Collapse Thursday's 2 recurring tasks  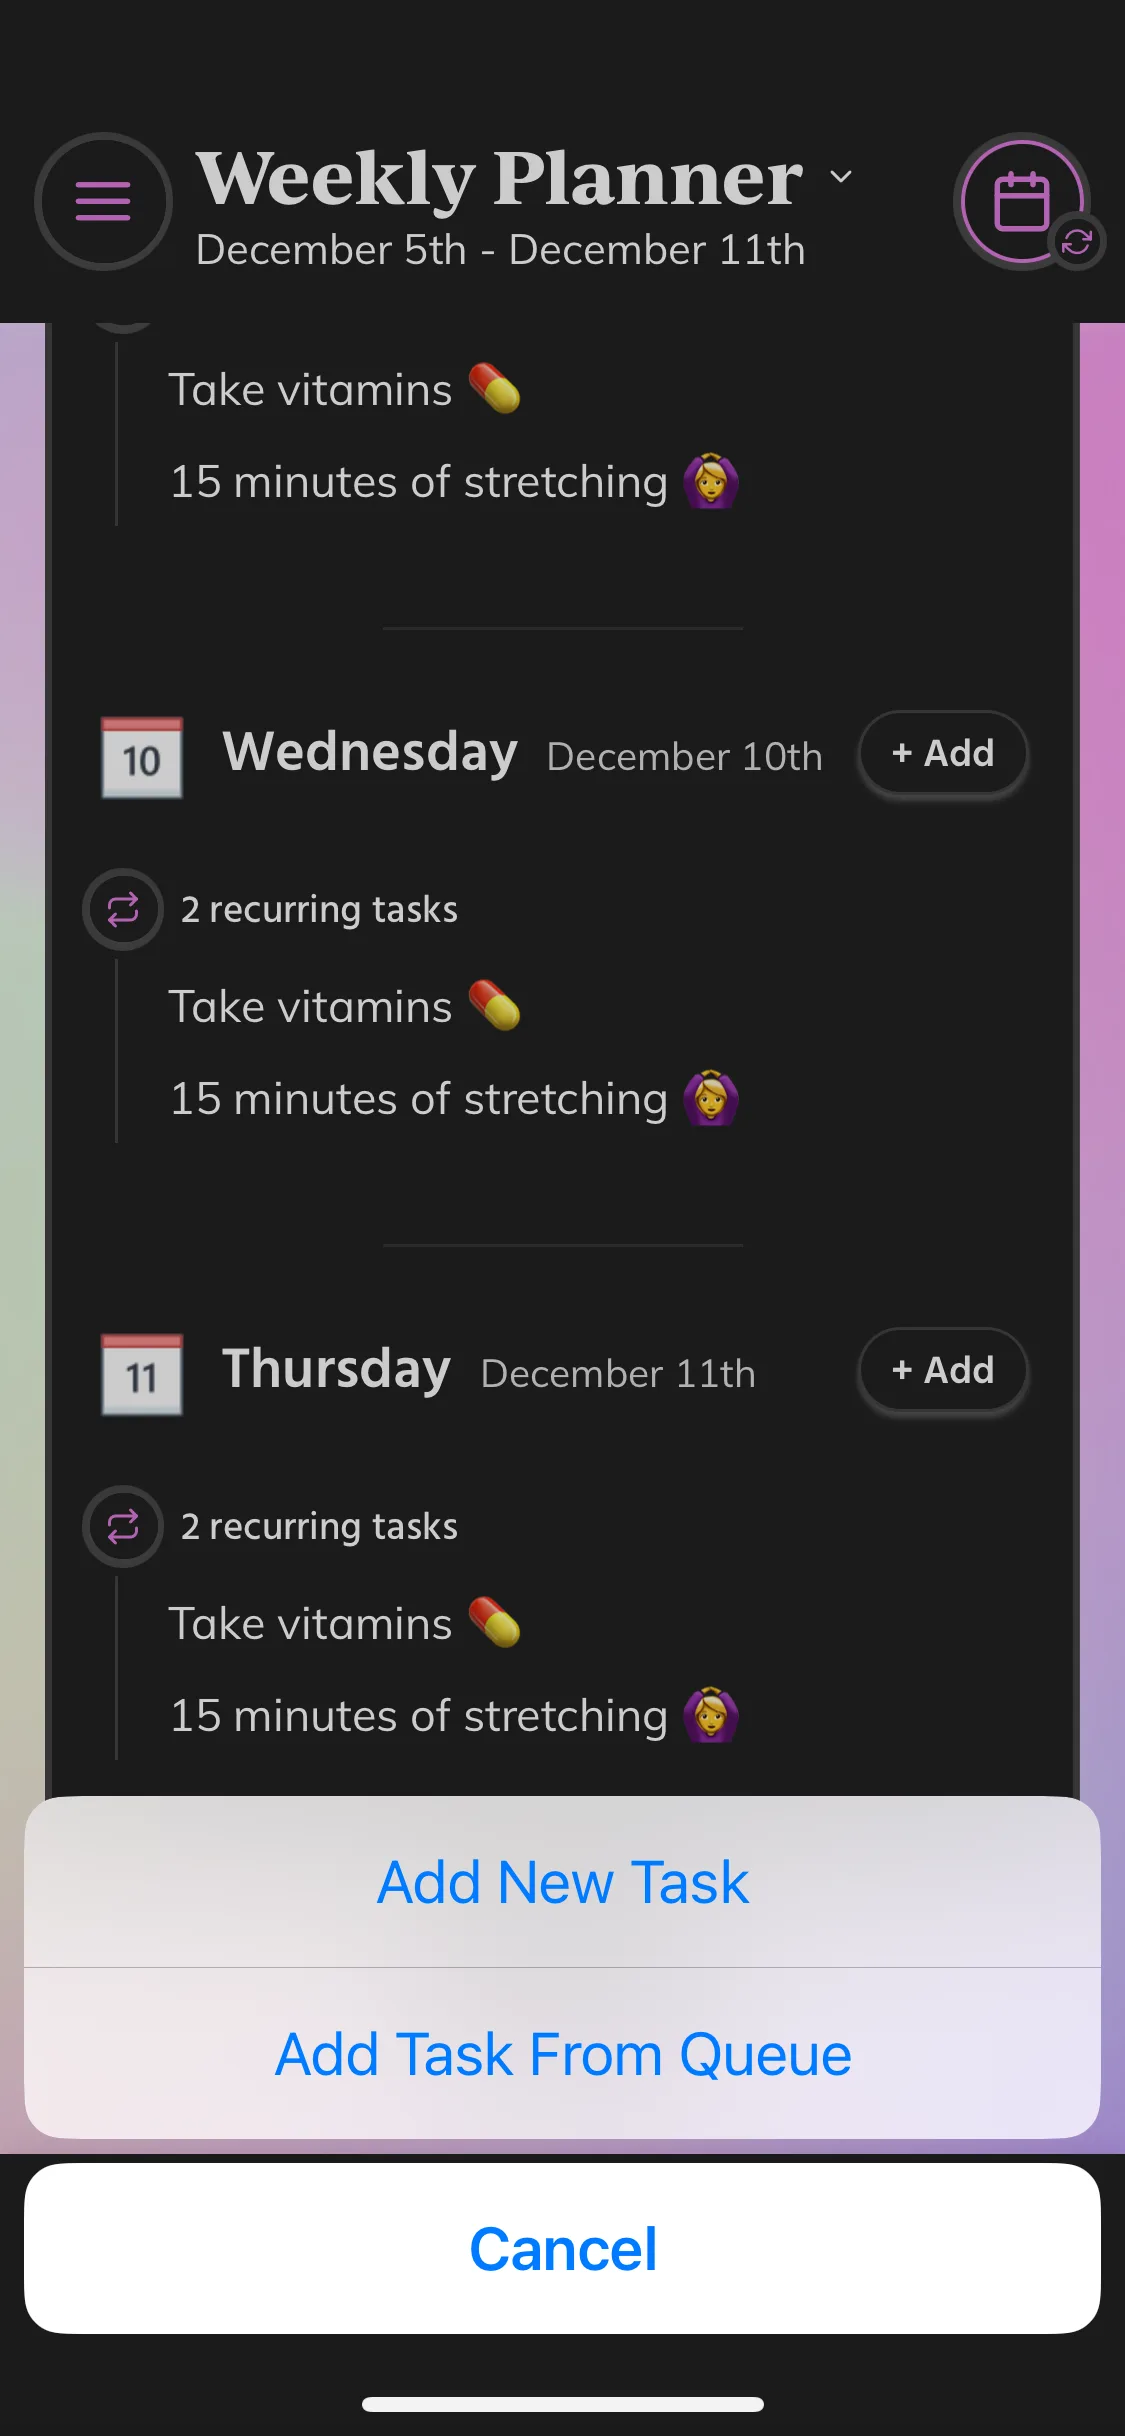click(318, 1527)
